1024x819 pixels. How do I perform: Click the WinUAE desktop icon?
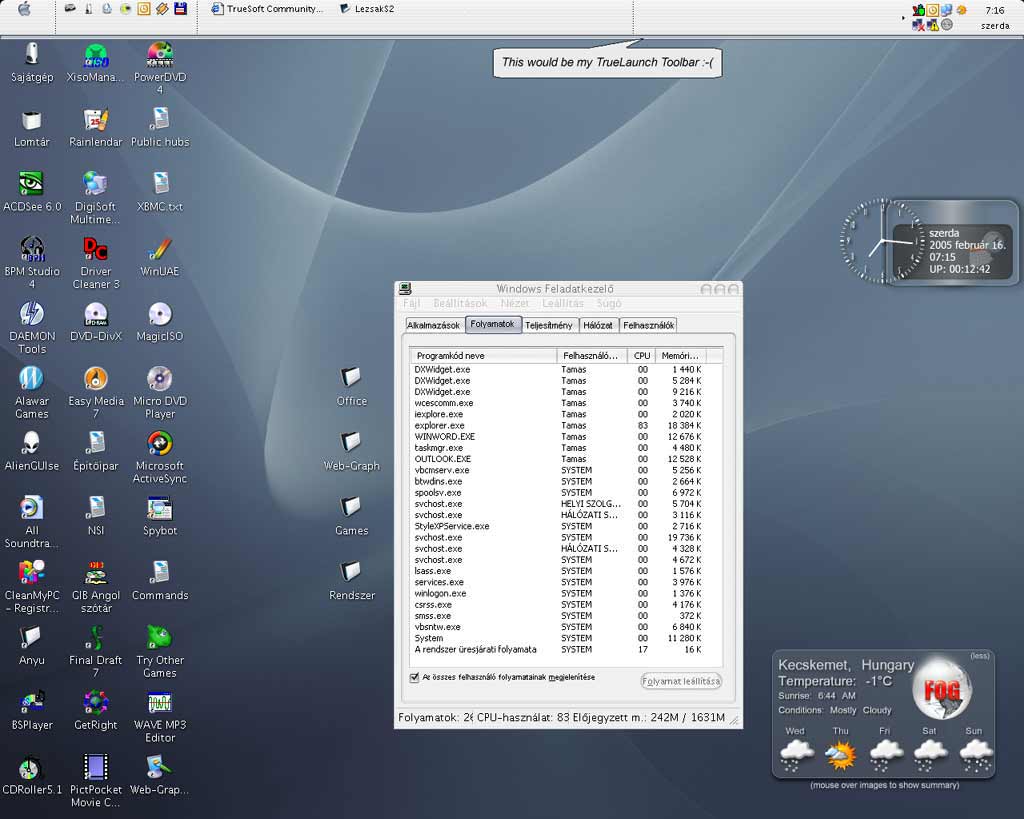[159, 250]
